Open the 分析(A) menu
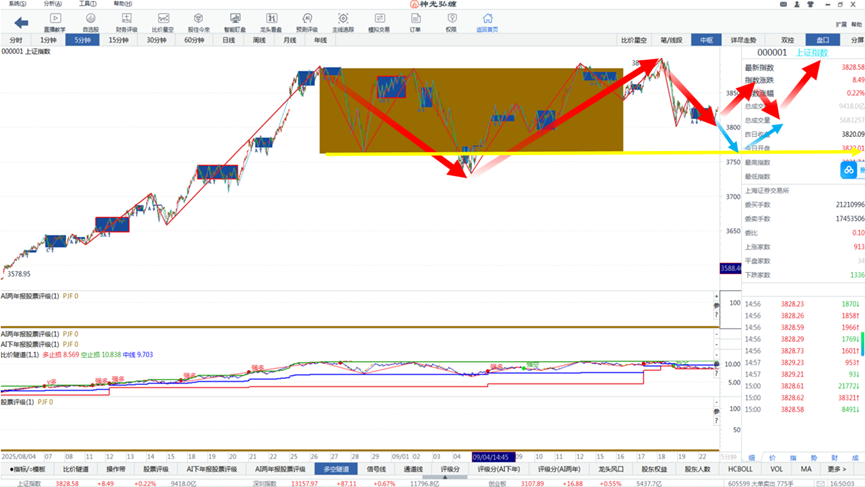The height and width of the screenshot is (487, 865). [52, 4]
